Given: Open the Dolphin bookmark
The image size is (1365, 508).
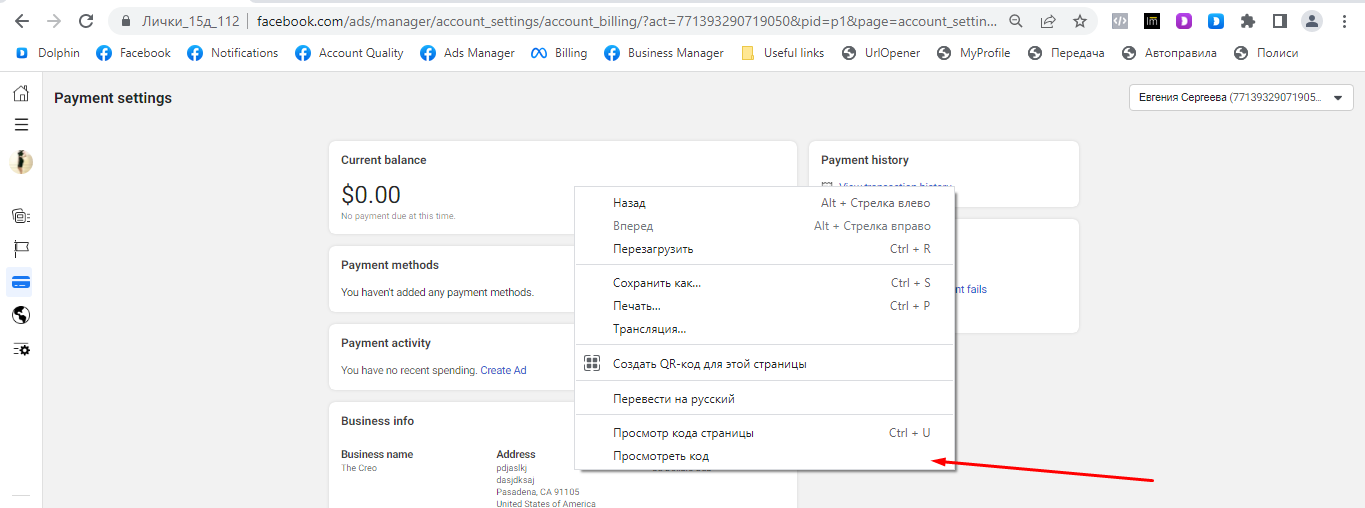Looking at the screenshot, I should click(x=48, y=53).
